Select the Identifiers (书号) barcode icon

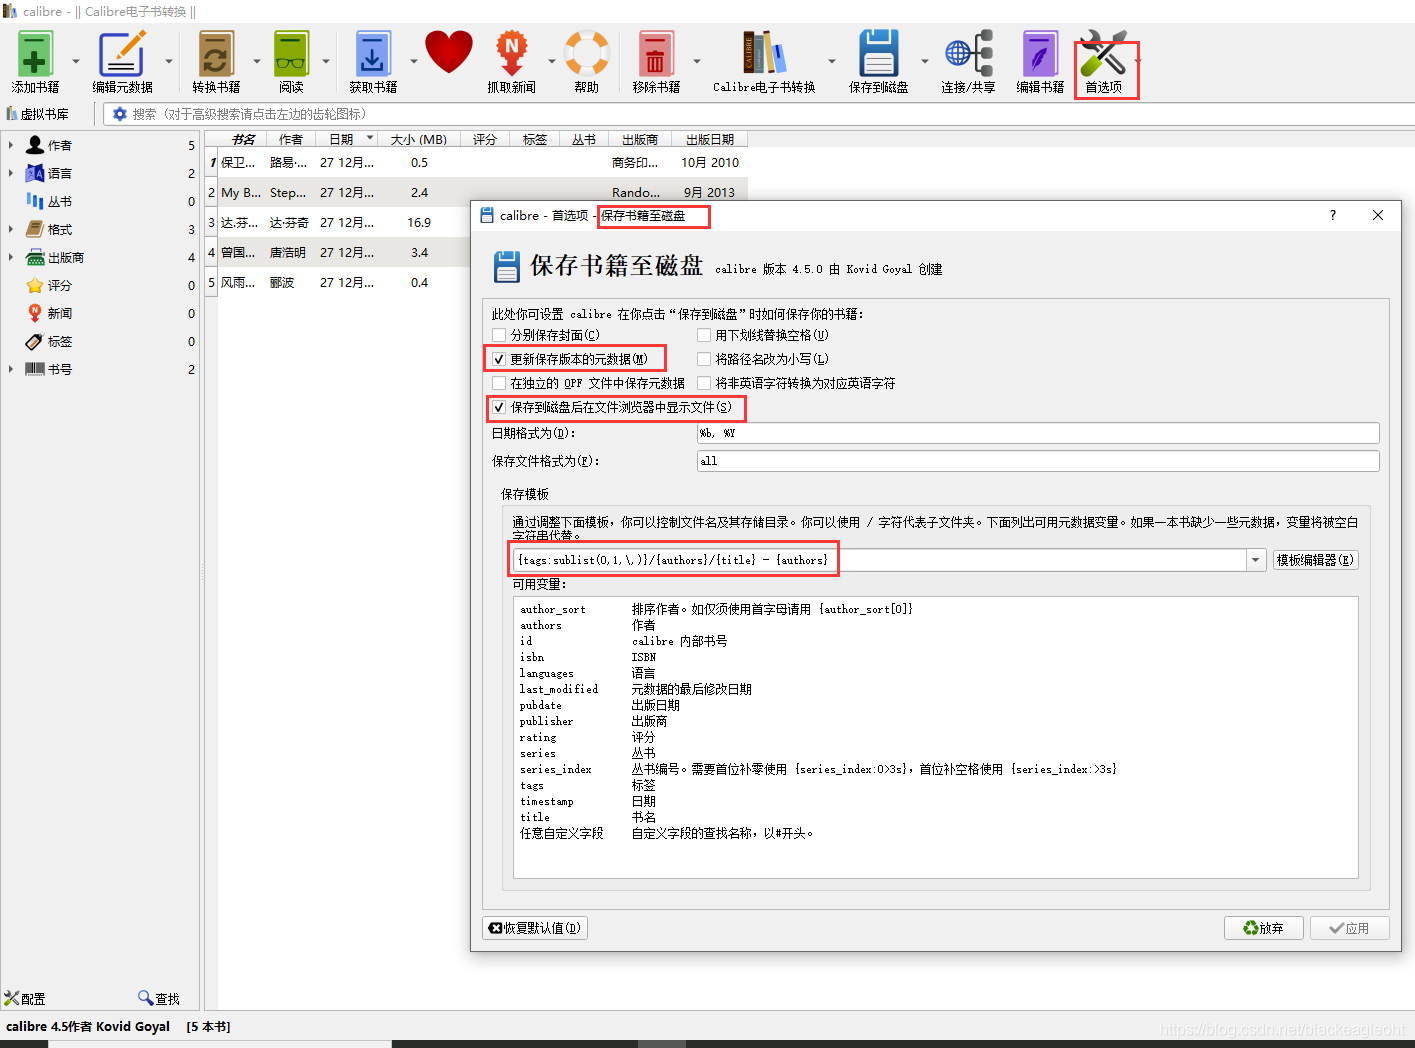(35, 369)
